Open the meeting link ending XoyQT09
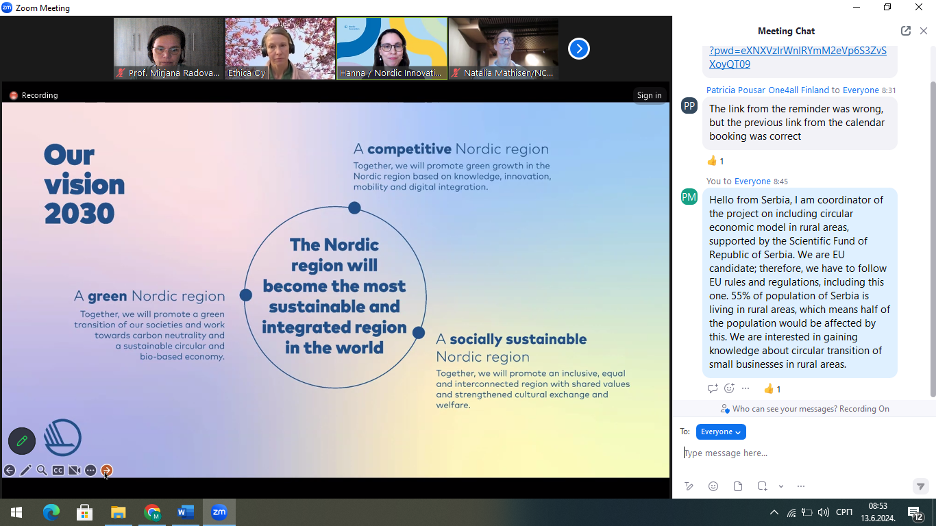This screenshot has width=936, height=526. tap(729, 64)
